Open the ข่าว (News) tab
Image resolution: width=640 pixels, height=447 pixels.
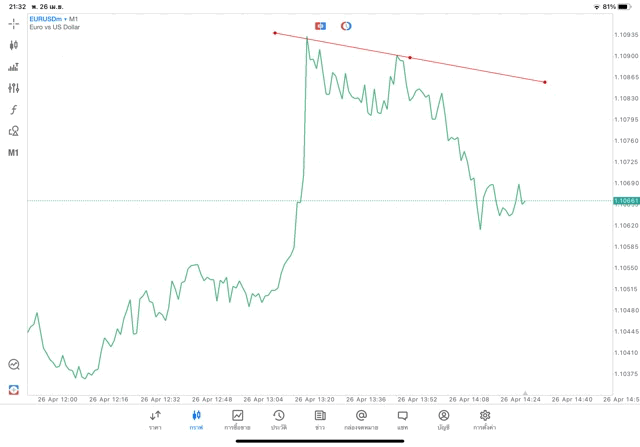tap(320, 420)
